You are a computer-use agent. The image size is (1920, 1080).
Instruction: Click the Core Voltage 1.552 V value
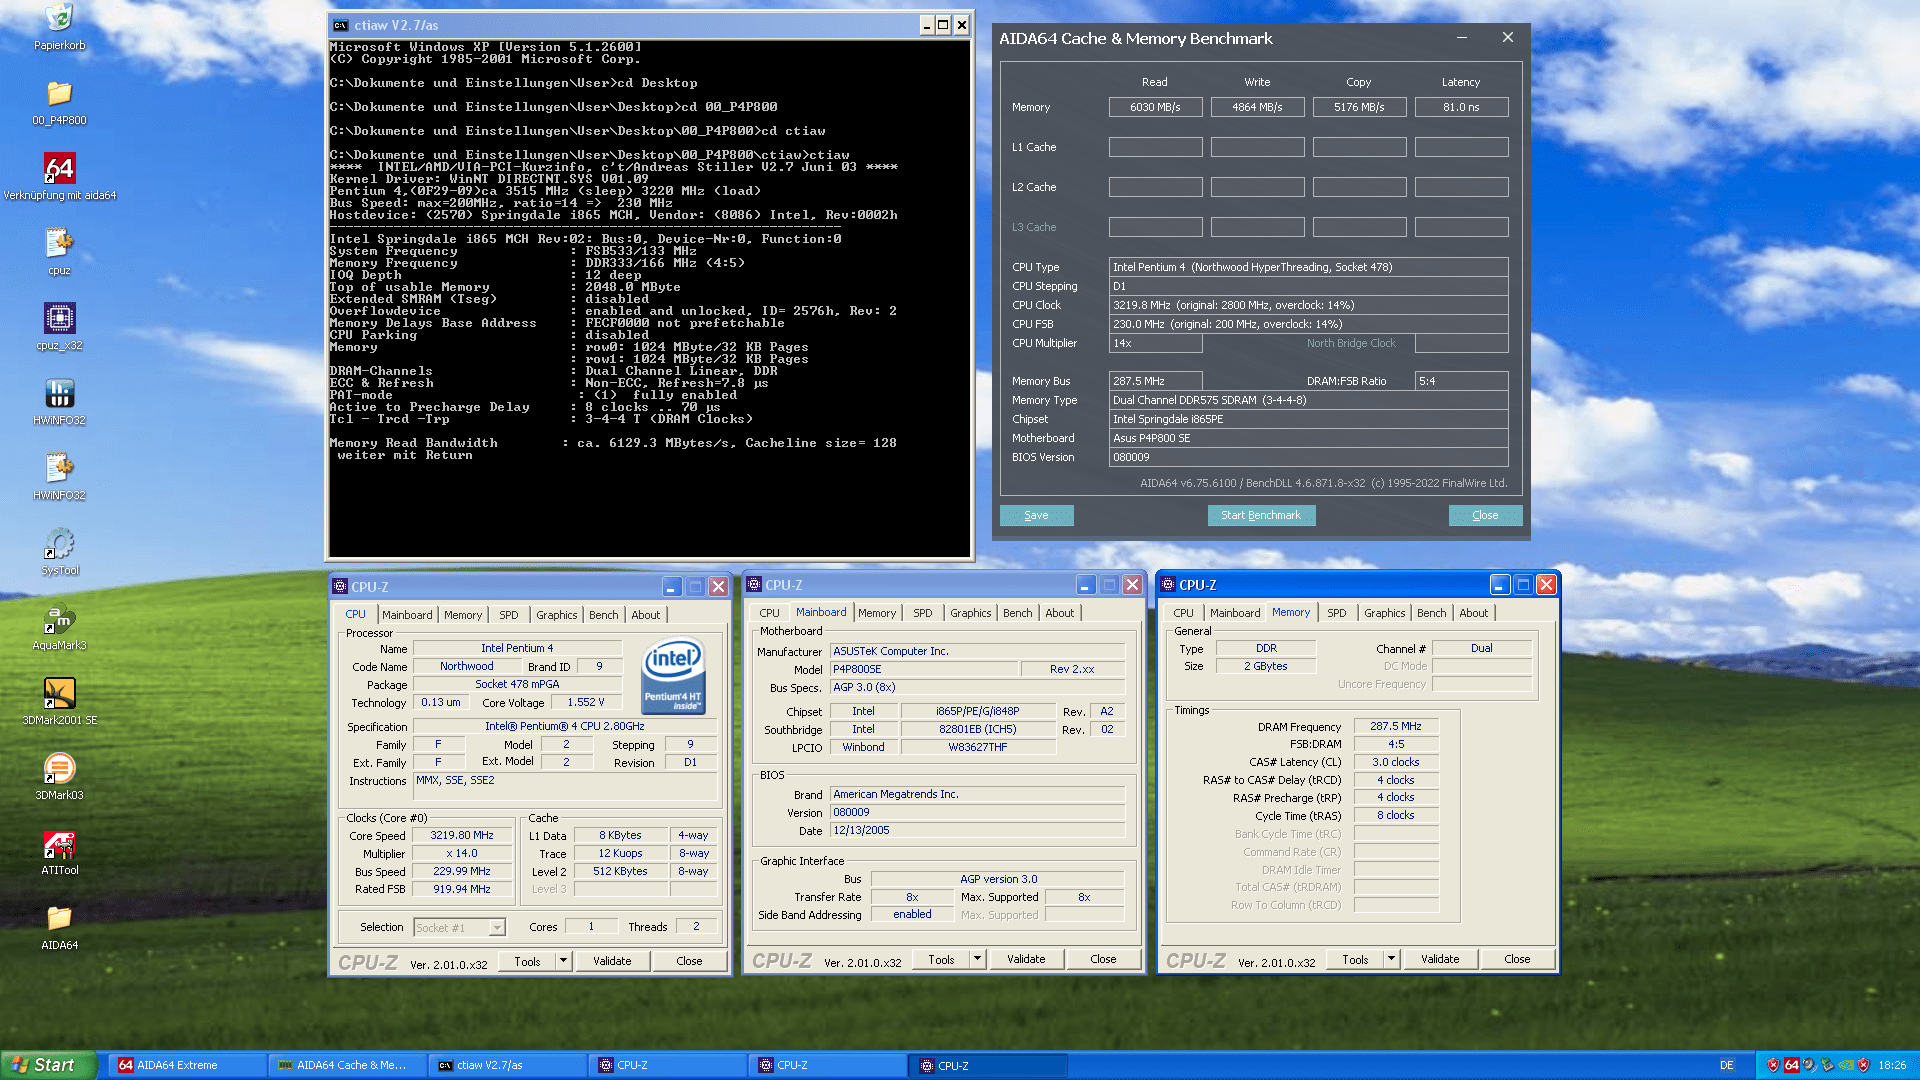click(x=586, y=703)
